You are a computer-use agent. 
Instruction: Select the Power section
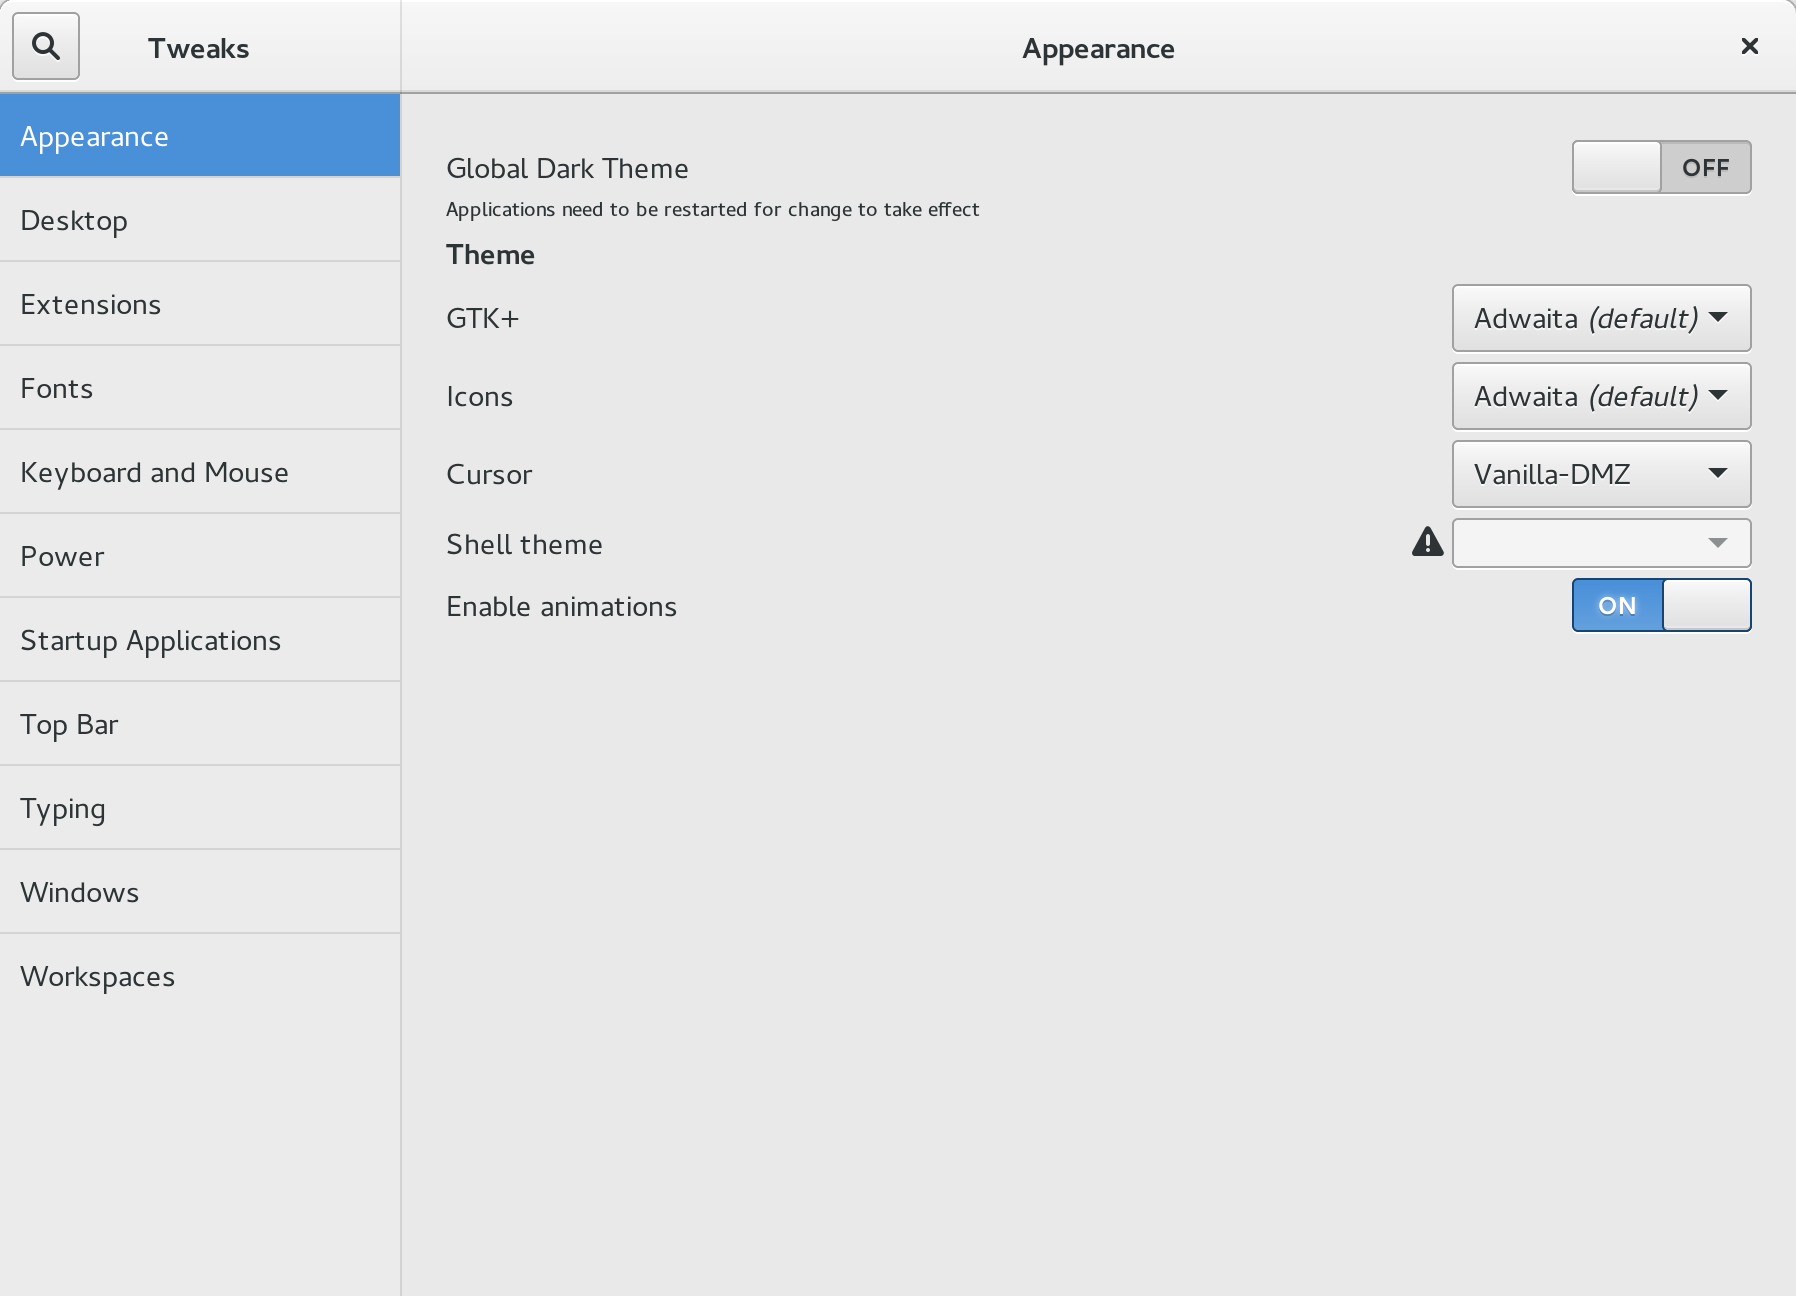tap(200, 556)
